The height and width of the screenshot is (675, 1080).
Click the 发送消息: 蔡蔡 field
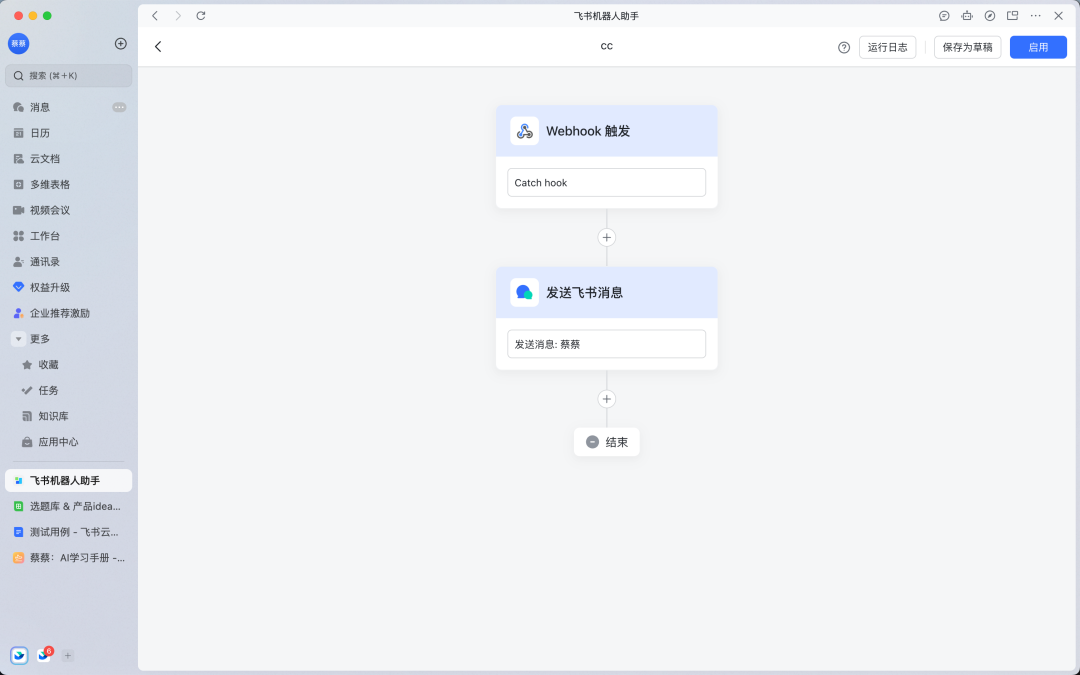pos(606,344)
